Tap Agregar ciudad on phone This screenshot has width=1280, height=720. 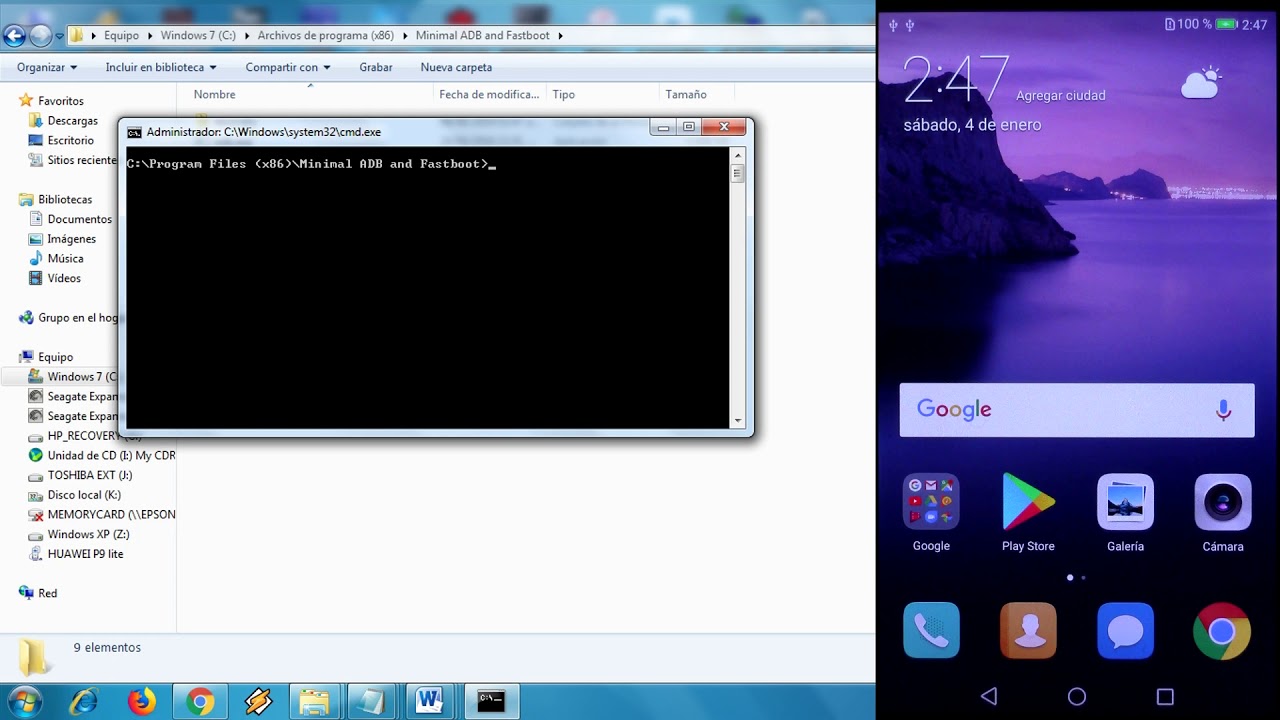pos(1061,96)
